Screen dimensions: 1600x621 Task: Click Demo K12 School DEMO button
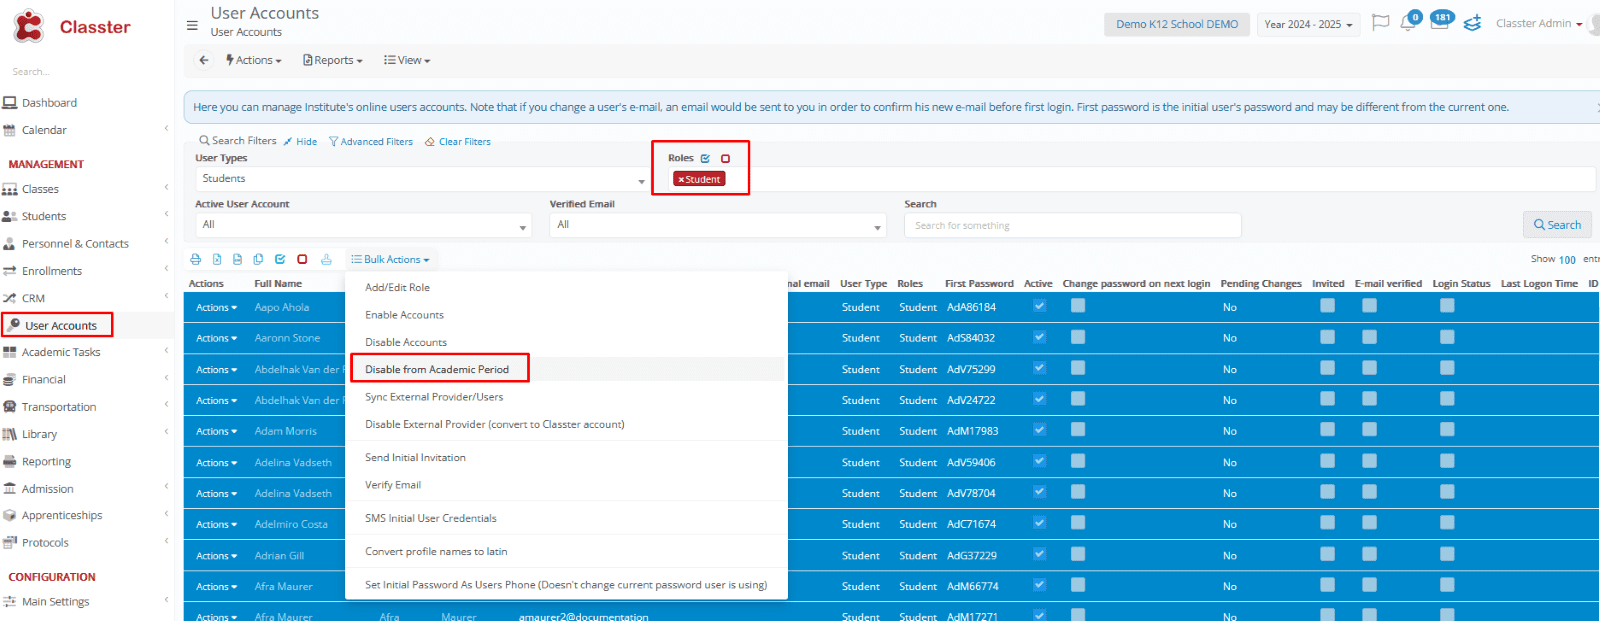1177,24
